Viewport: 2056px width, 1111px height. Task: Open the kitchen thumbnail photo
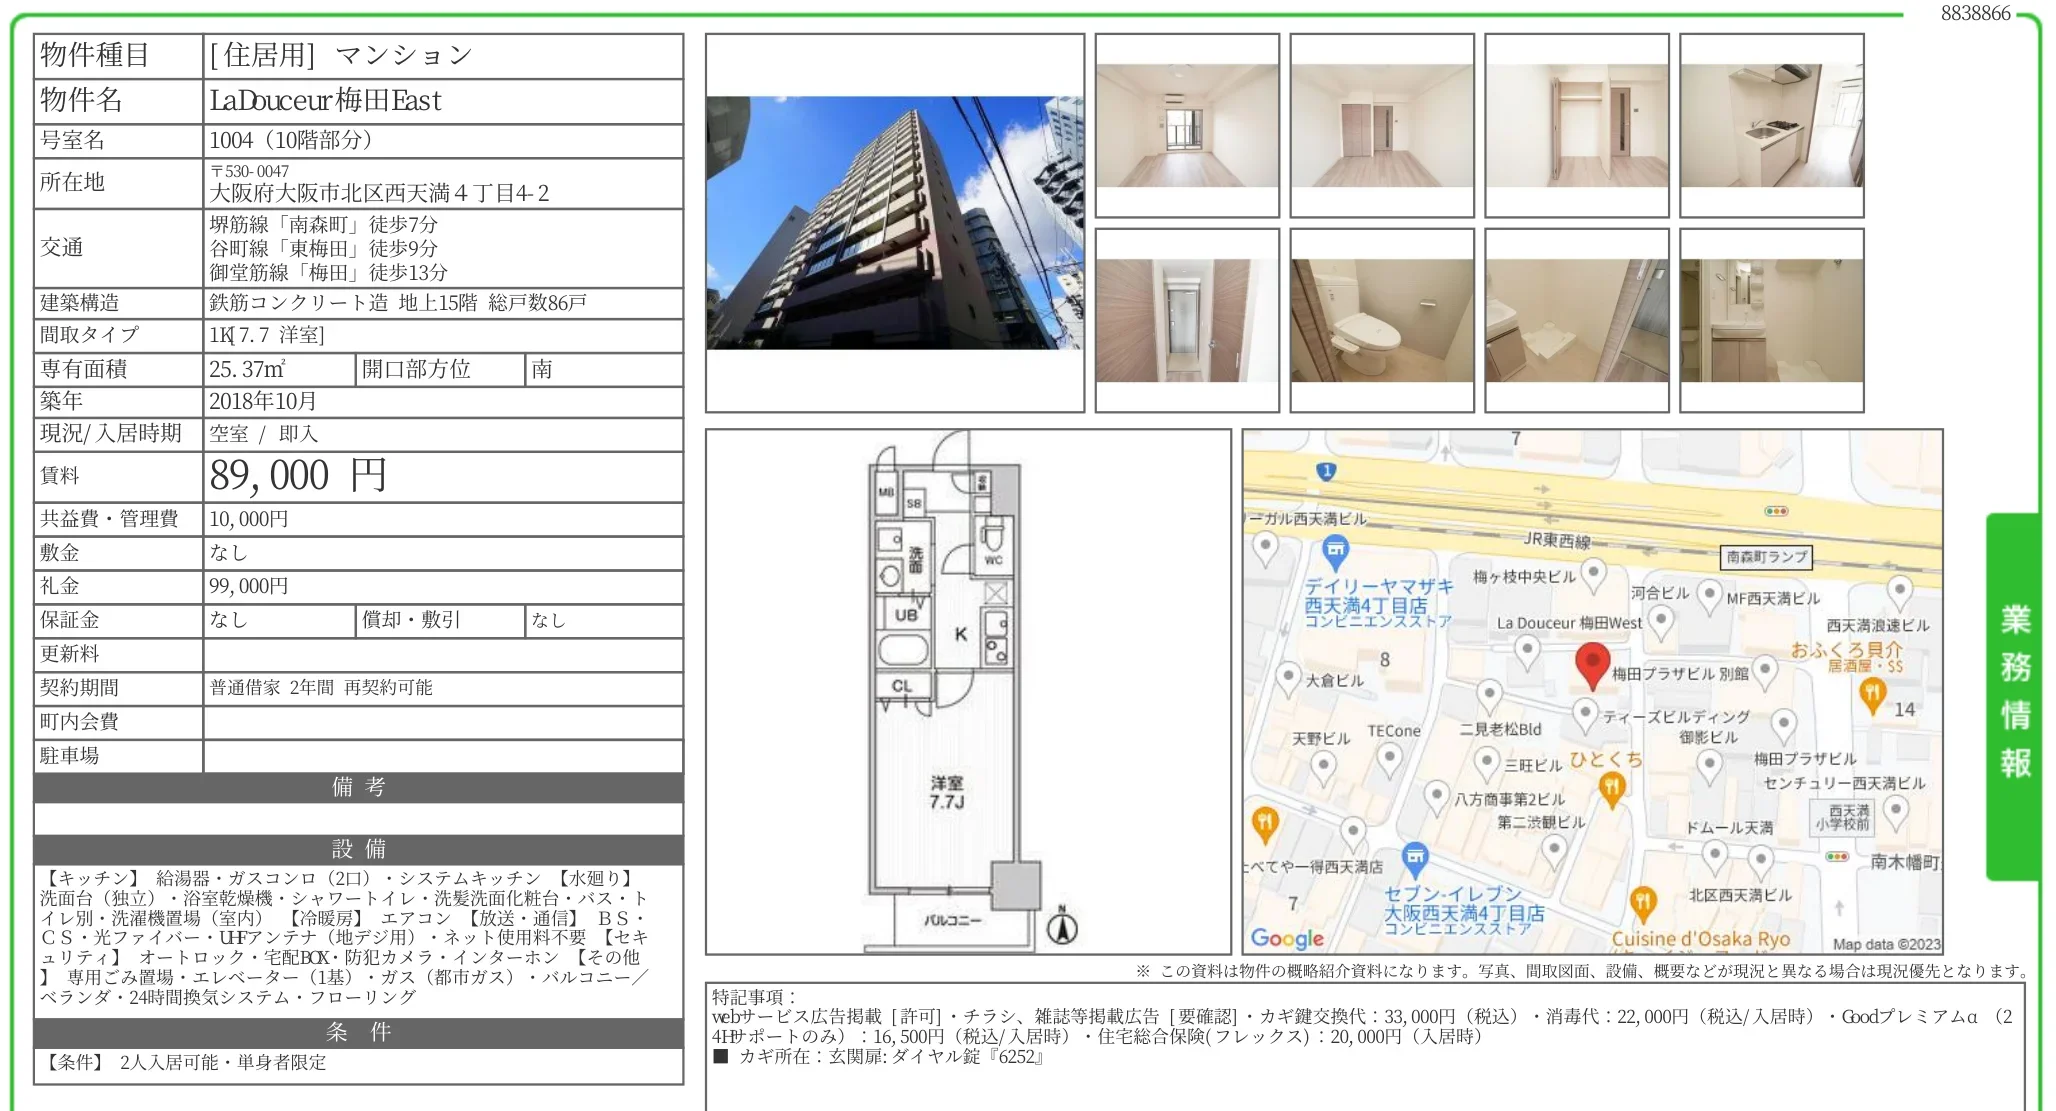(x=1771, y=126)
